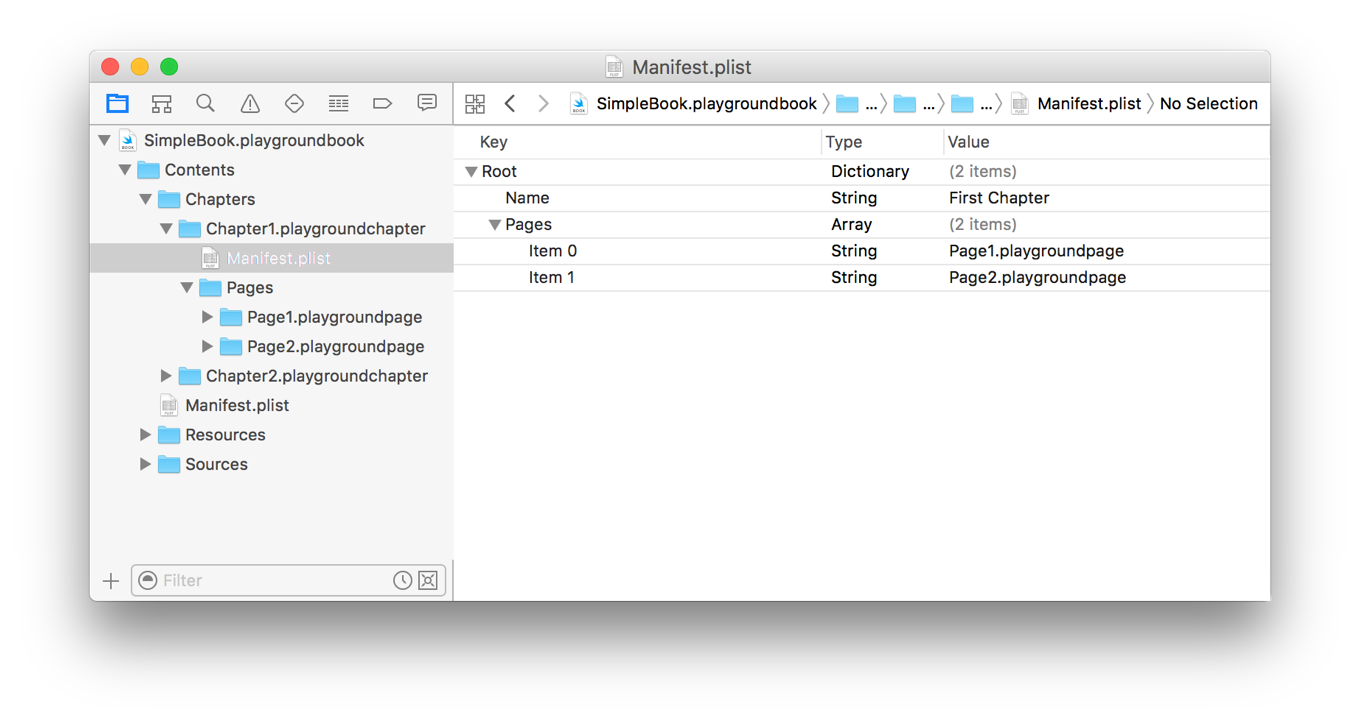The height and width of the screenshot is (722, 1360).
Task: Collapse the Chapters folder disclosure triangle
Action: tap(145, 199)
